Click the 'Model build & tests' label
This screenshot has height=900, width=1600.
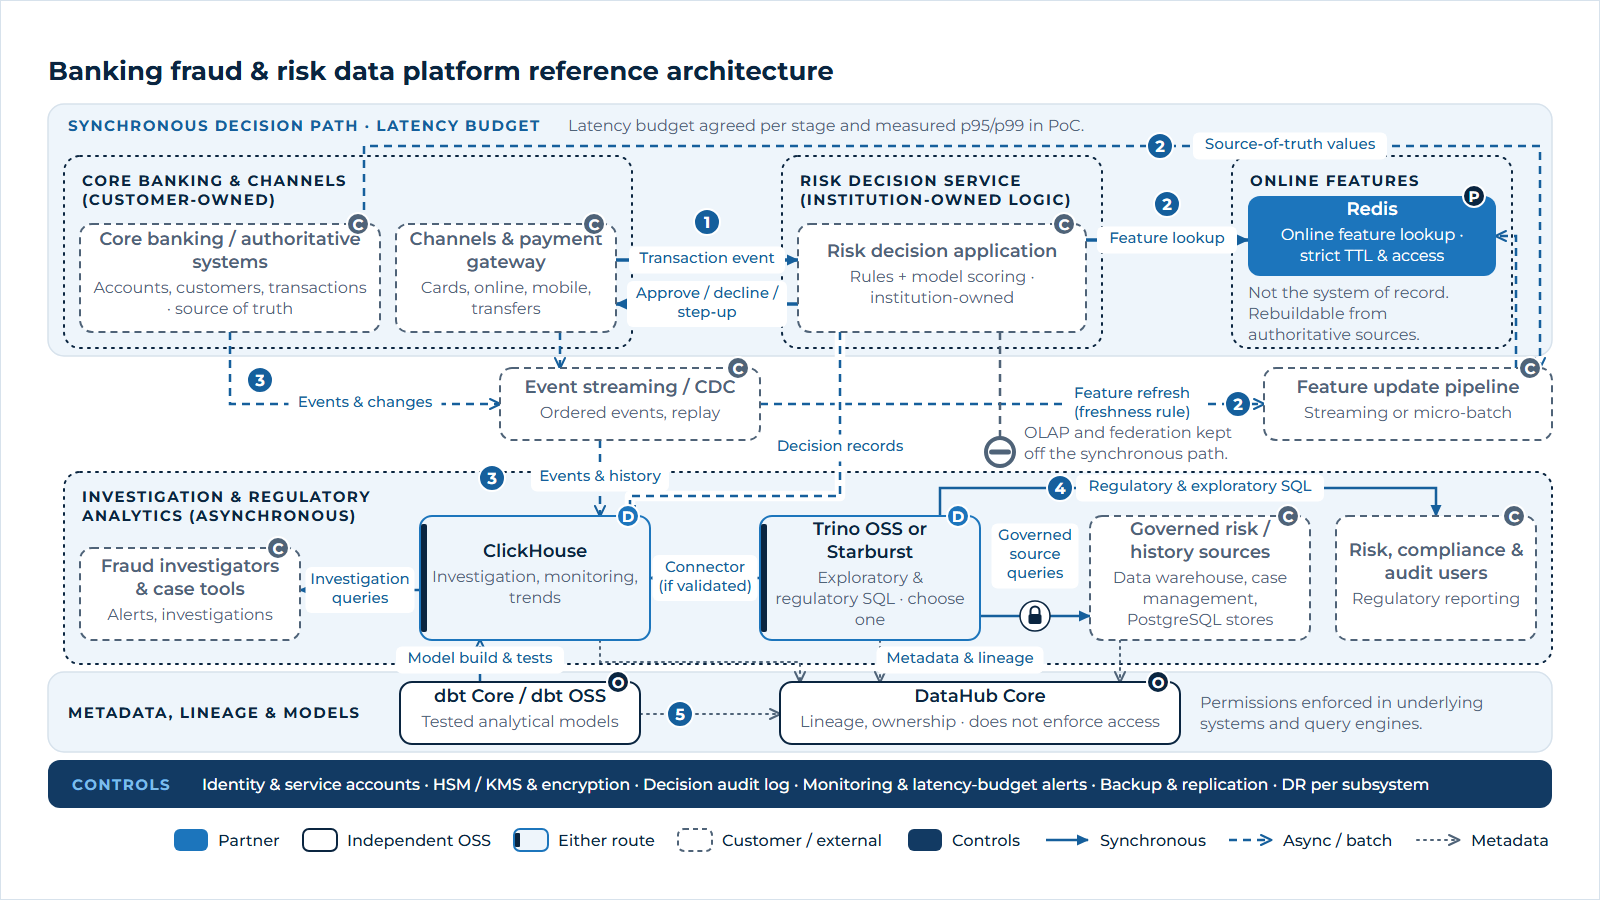(x=480, y=658)
